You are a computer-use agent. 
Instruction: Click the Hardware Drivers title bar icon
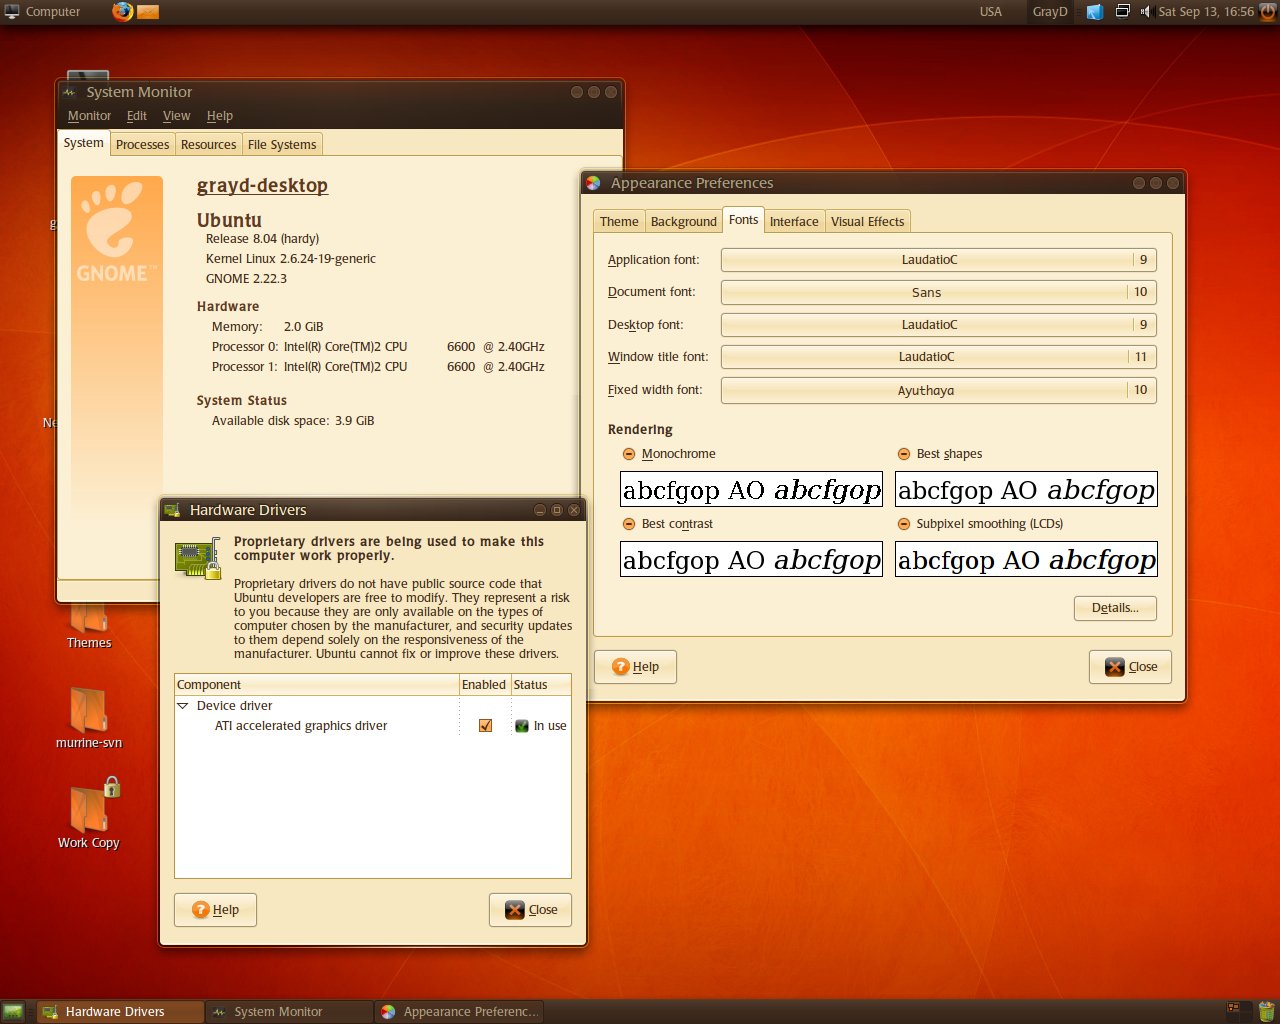click(172, 510)
